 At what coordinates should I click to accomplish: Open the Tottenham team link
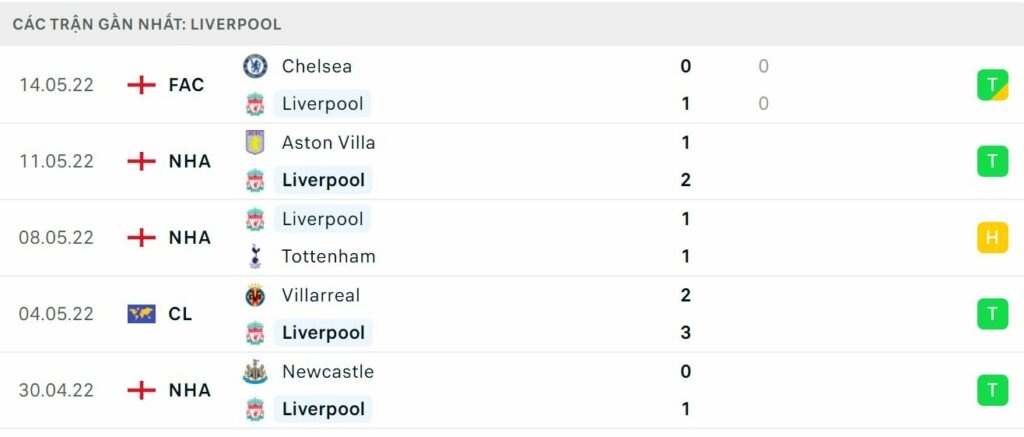328,256
